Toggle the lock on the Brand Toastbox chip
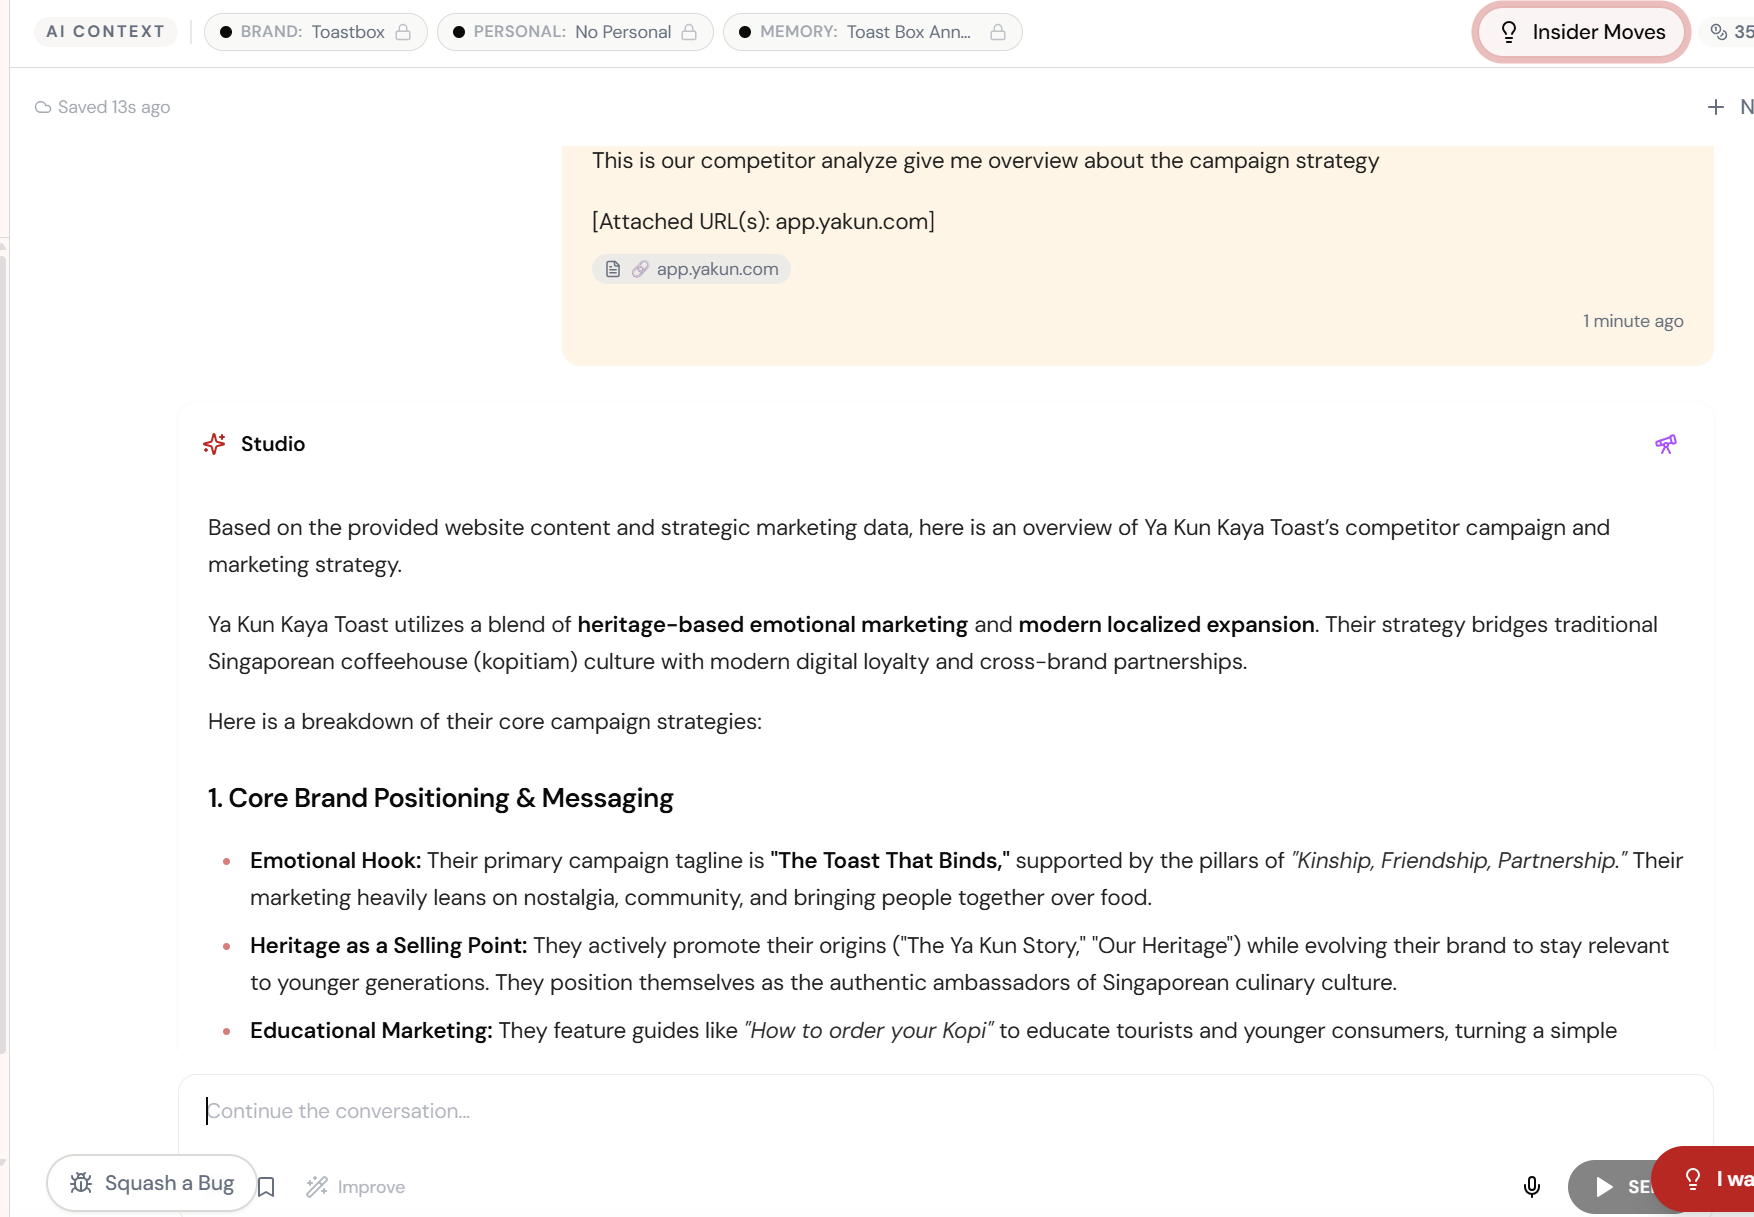Image resolution: width=1754 pixels, height=1217 pixels. [x=403, y=32]
